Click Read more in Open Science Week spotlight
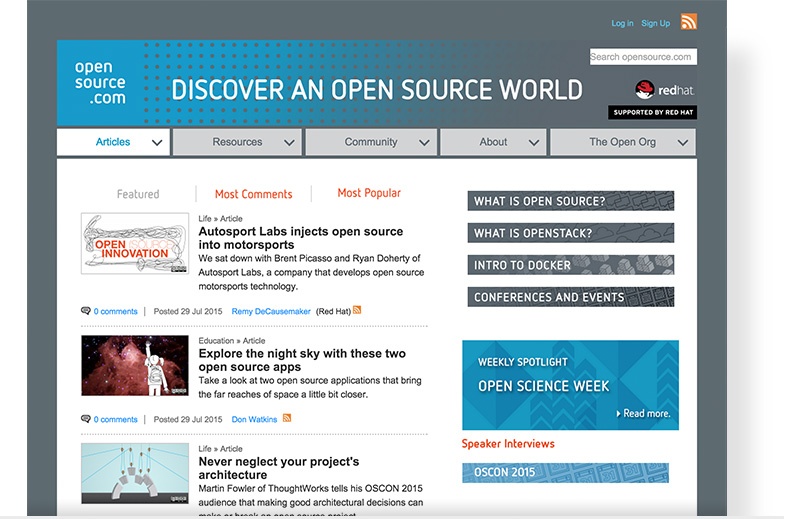This screenshot has height=519, width=800. coord(646,413)
